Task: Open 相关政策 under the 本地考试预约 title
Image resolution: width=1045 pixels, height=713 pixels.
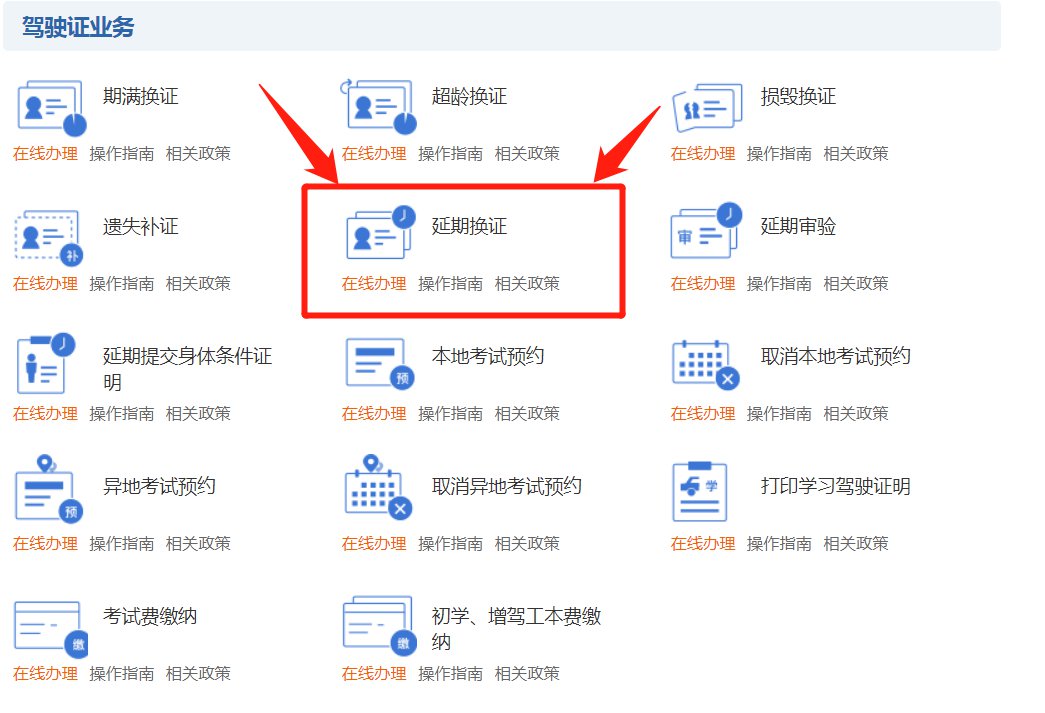Action: point(527,414)
